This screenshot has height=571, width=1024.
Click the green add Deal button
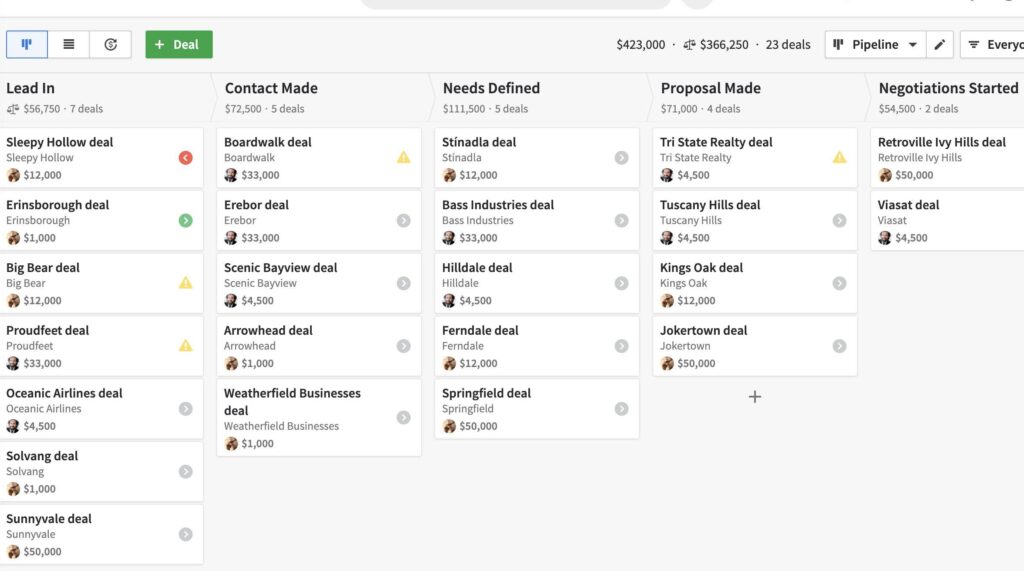tap(179, 44)
